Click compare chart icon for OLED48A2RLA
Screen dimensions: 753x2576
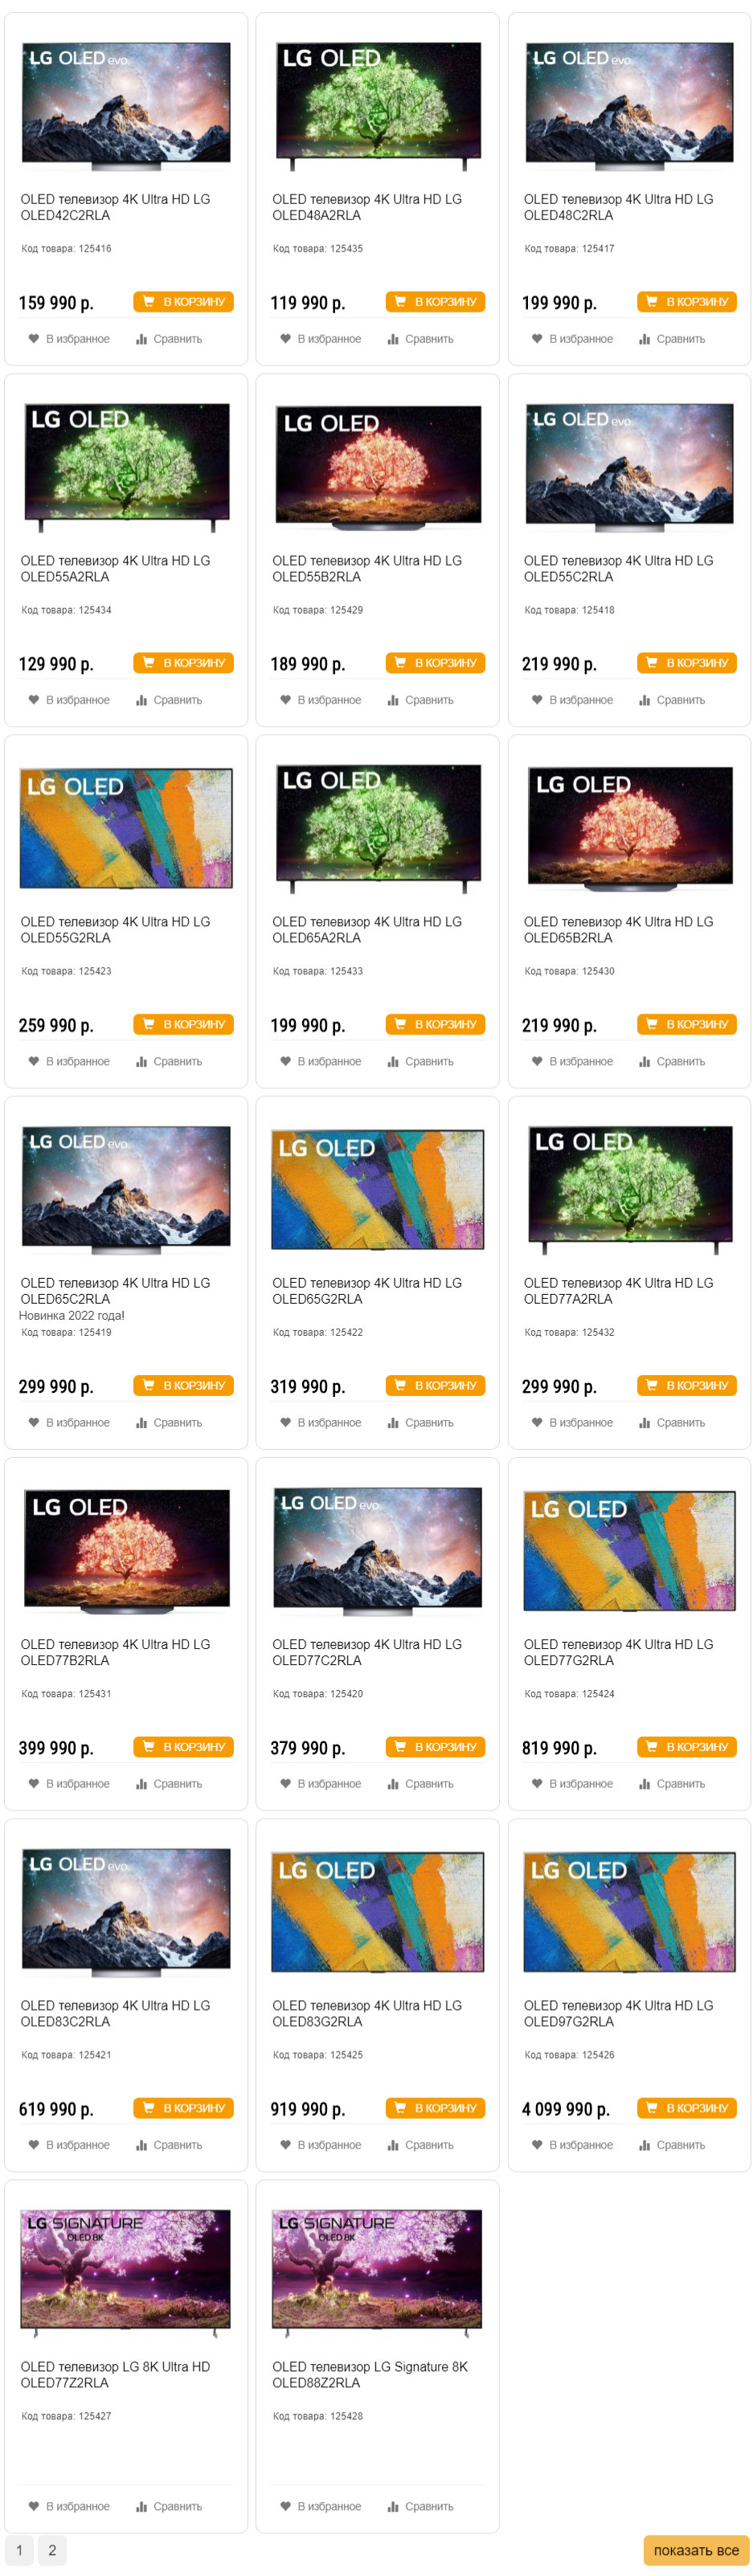click(x=393, y=339)
